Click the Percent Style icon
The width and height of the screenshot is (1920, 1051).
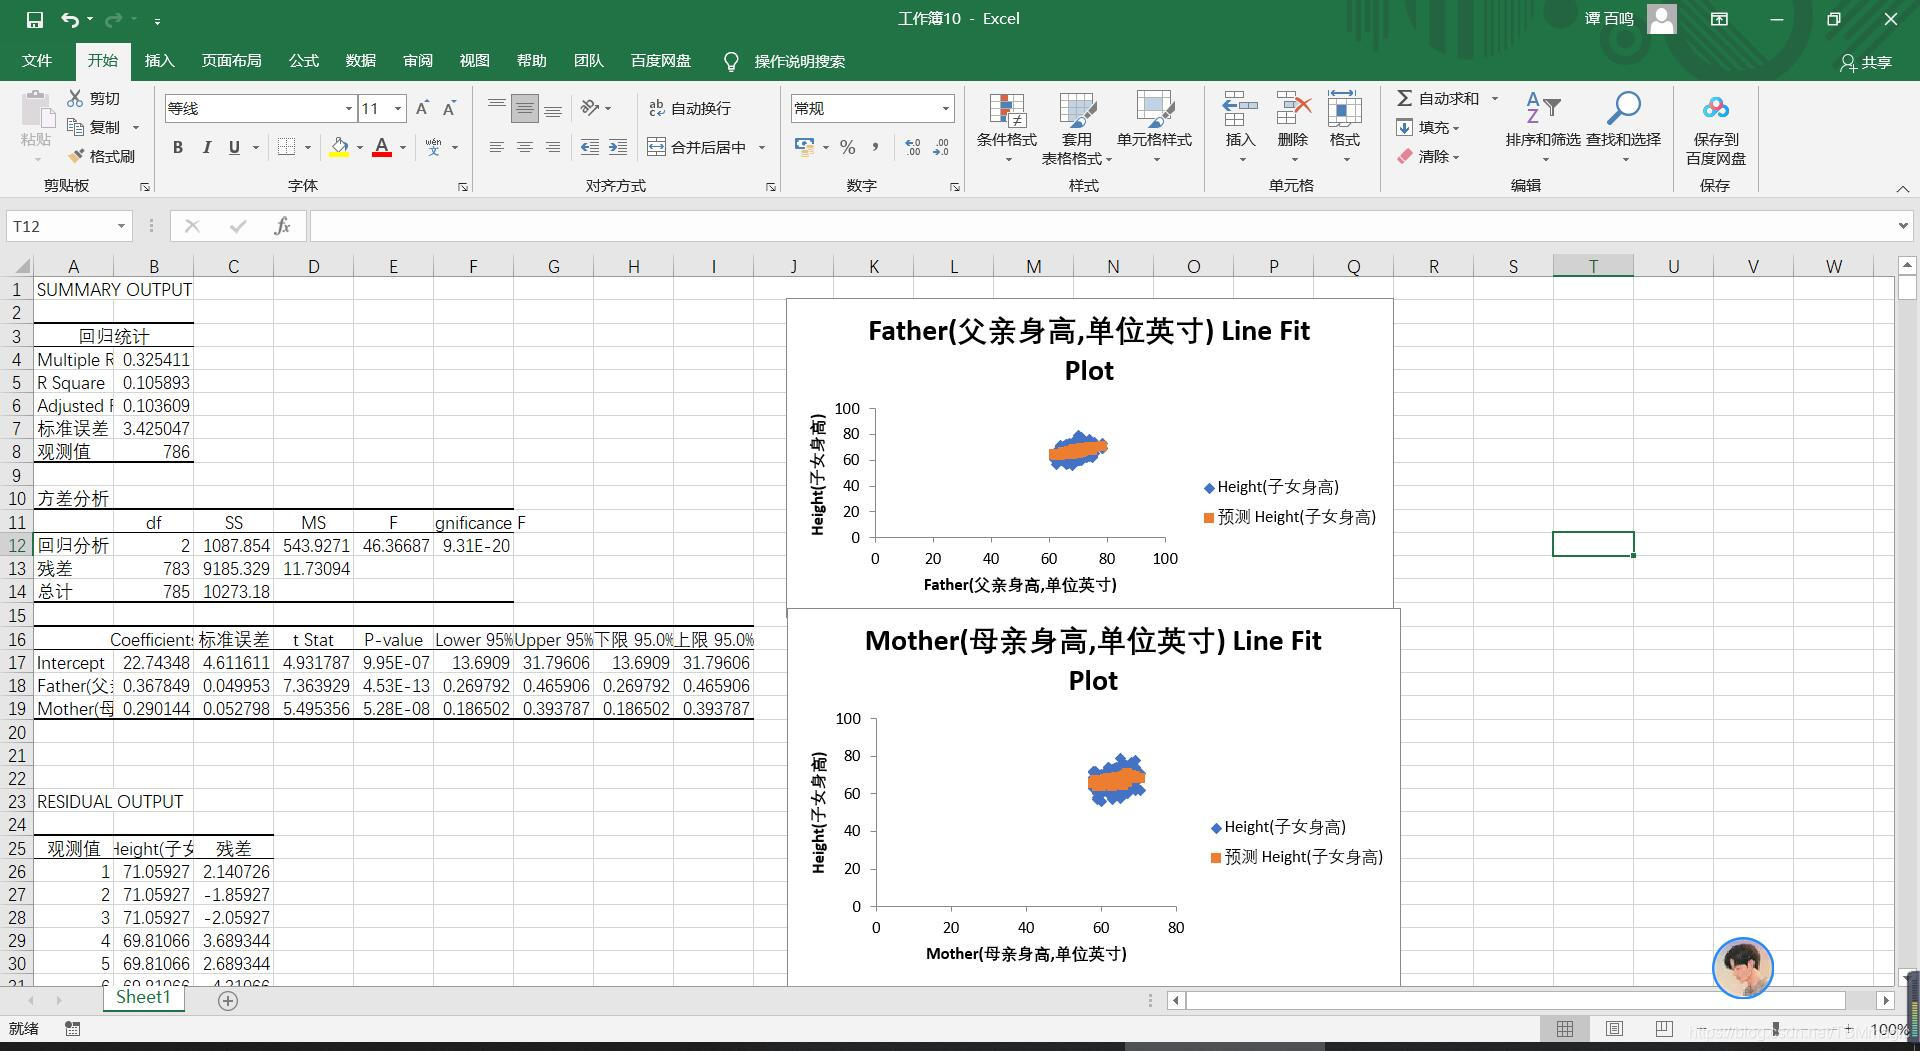pos(847,147)
